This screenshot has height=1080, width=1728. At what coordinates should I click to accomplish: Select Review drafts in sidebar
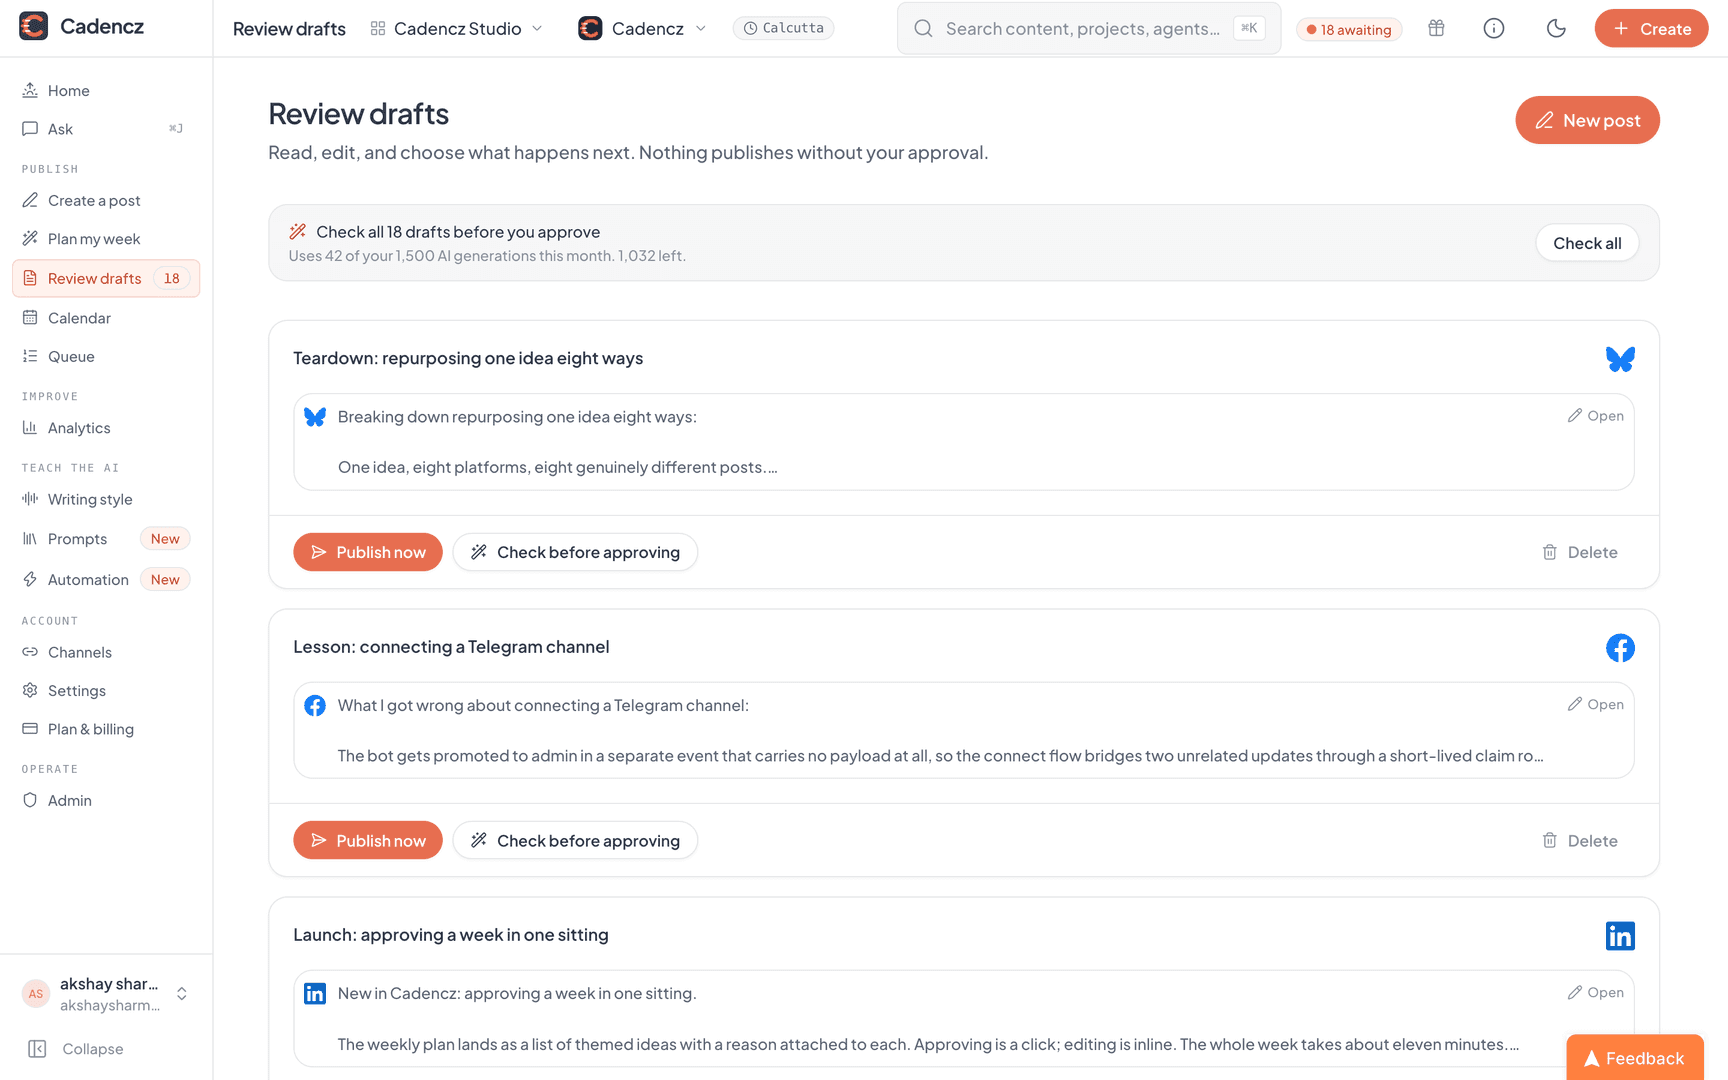(106, 278)
